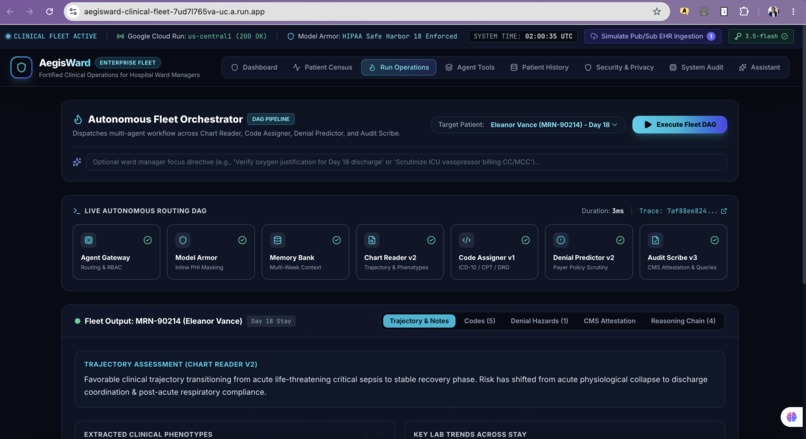The image size is (806, 439).
Task: Click the 3.5-flash model badge
Action: pos(761,36)
